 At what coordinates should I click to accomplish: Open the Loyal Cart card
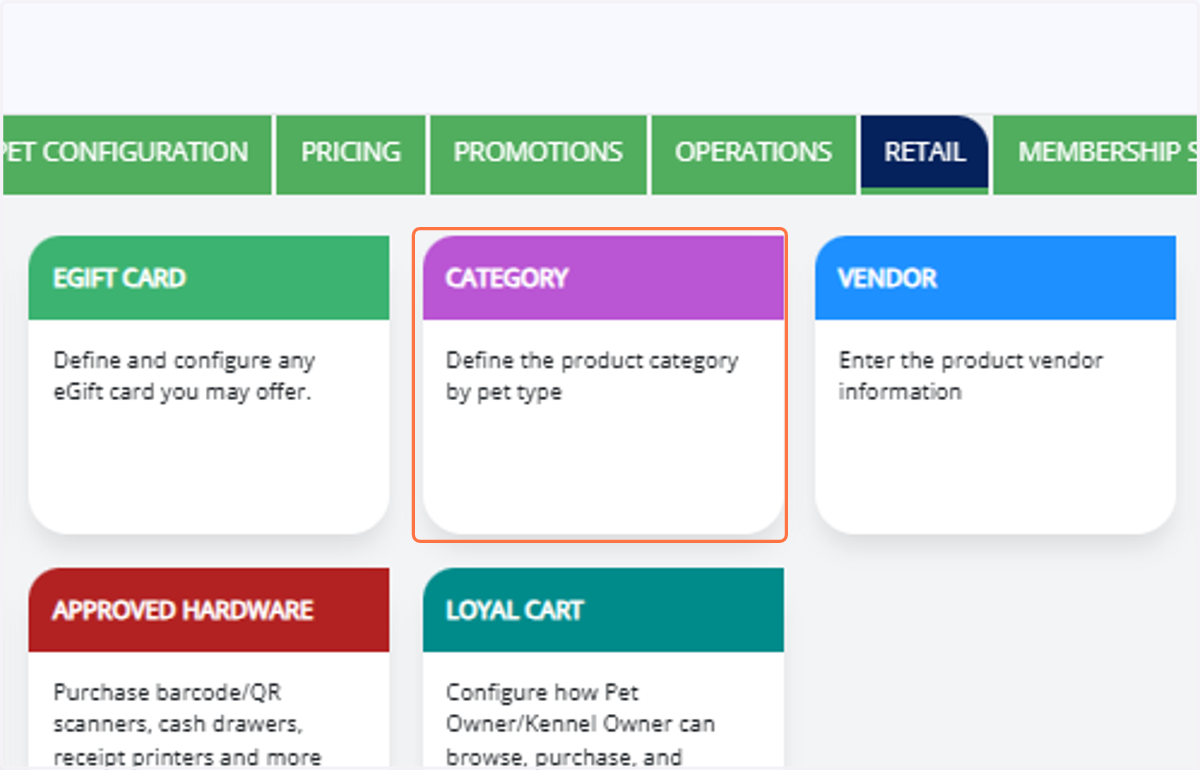pos(603,668)
